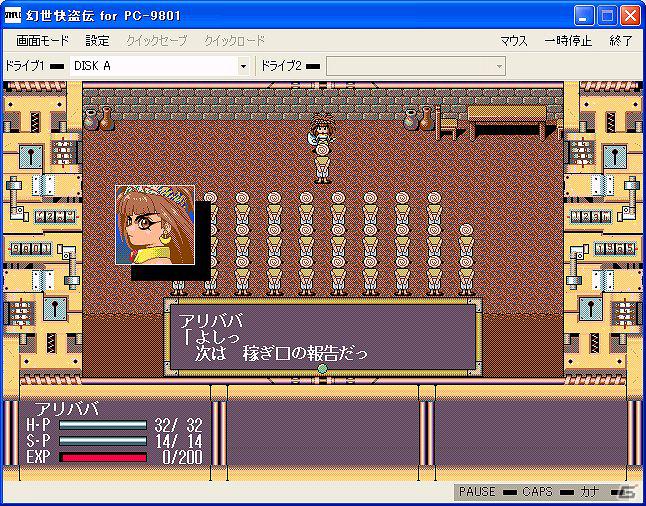Click the empty middle party status panel
The image size is (646, 506).
tap(323, 433)
